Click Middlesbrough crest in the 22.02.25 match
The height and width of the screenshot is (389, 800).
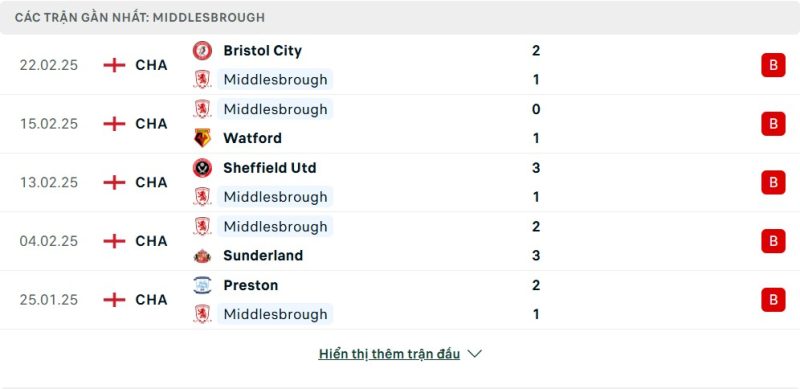(x=203, y=80)
